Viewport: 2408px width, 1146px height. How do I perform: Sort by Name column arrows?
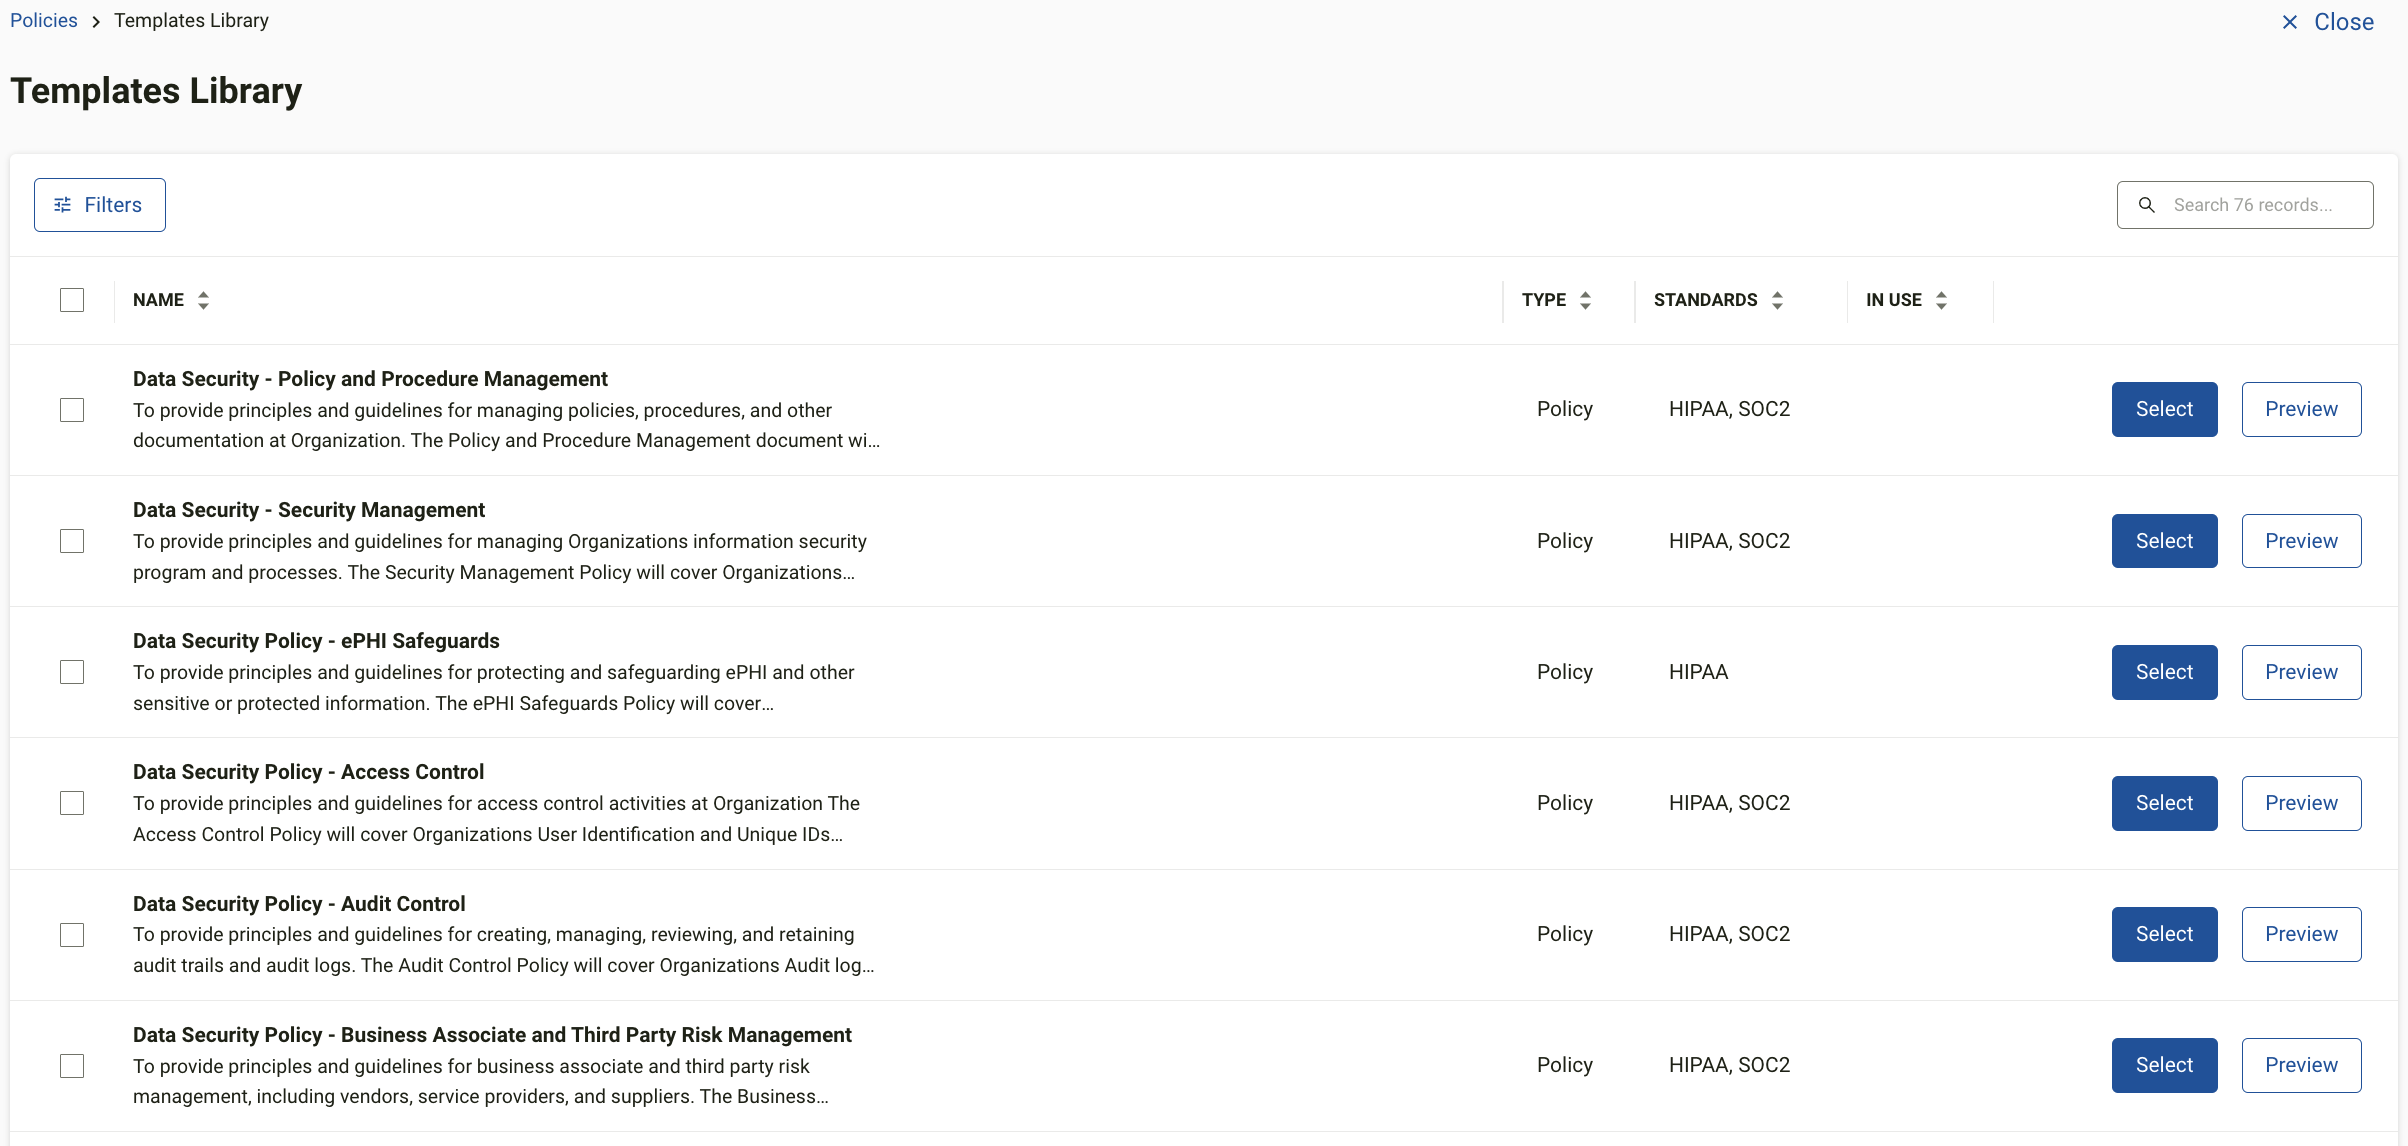point(203,300)
